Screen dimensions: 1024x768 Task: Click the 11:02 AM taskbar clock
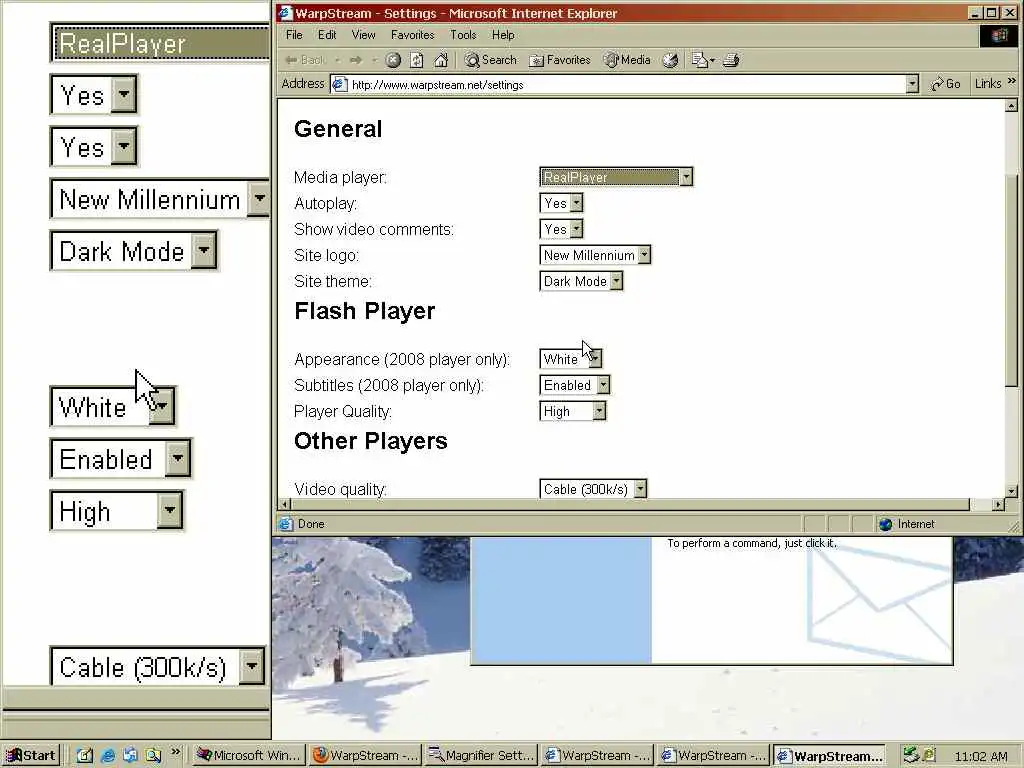pyautogui.click(x=980, y=756)
